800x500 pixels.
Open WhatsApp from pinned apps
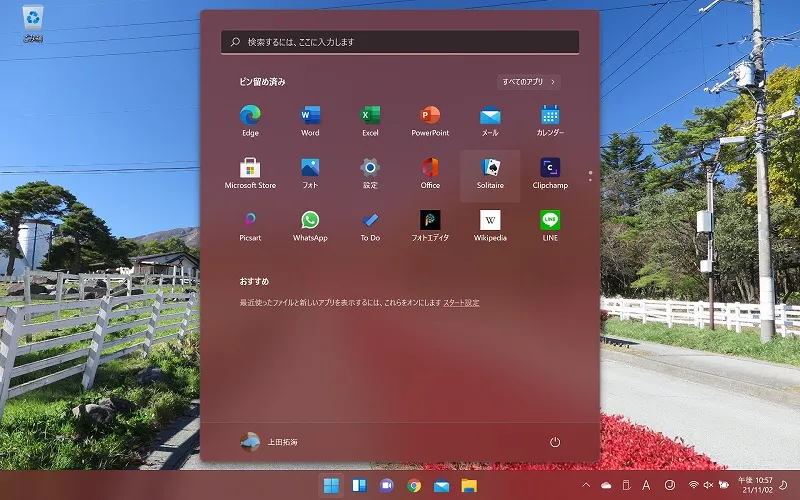[310, 226]
